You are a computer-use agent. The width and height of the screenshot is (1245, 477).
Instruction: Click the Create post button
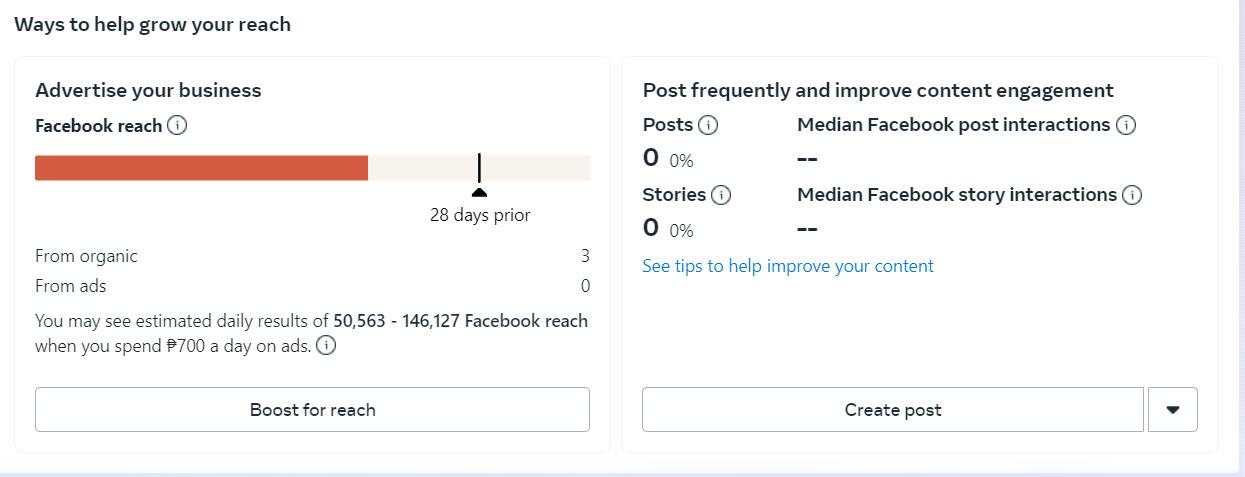click(893, 409)
